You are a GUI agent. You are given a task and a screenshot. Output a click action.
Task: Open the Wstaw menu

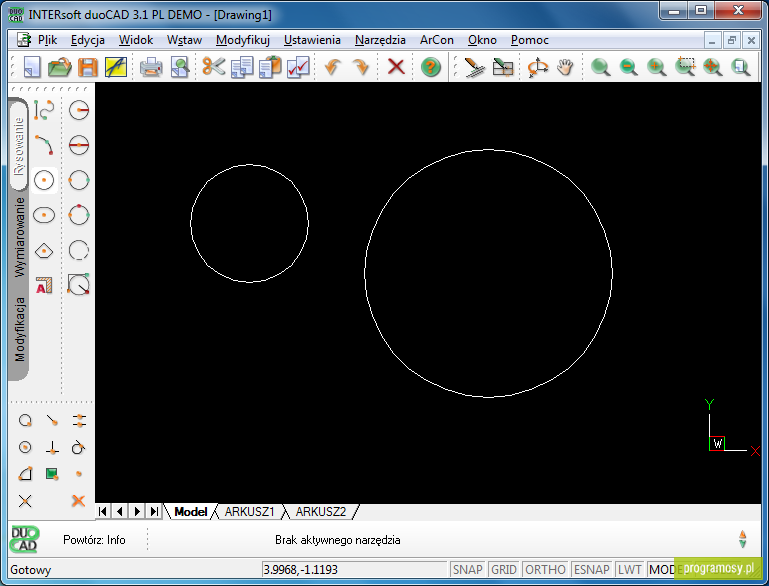click(x=184, y=40)
